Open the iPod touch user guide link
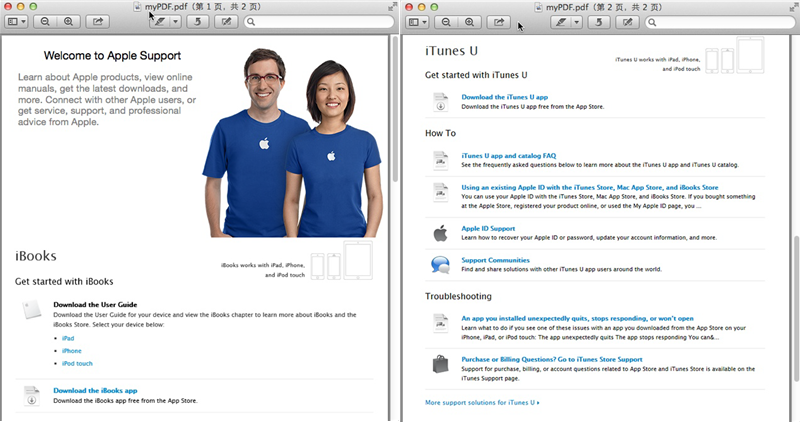The image size is (800, 423). [x=77, y=363]
